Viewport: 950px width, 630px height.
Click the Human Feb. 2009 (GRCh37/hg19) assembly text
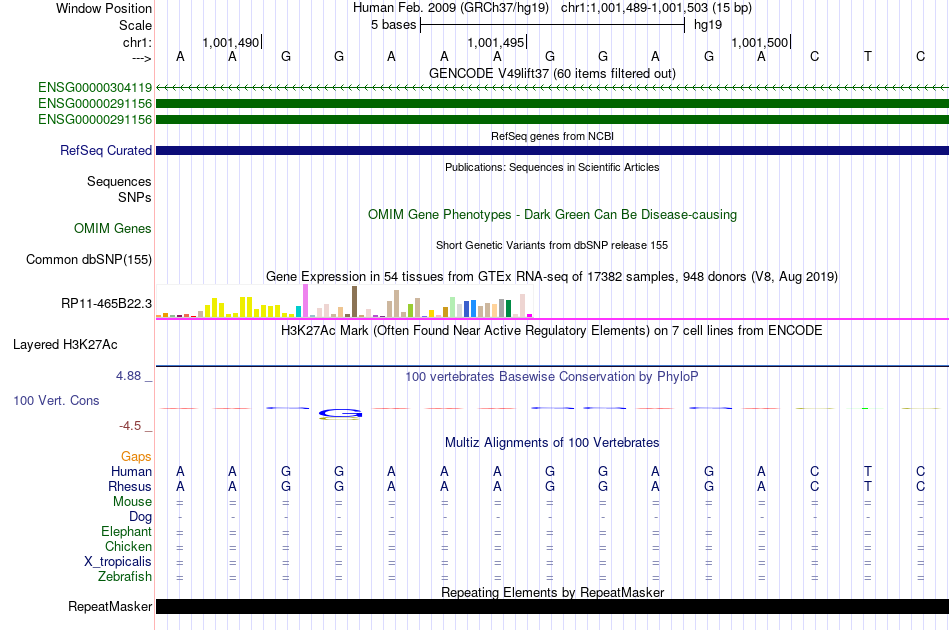[451, 8]
